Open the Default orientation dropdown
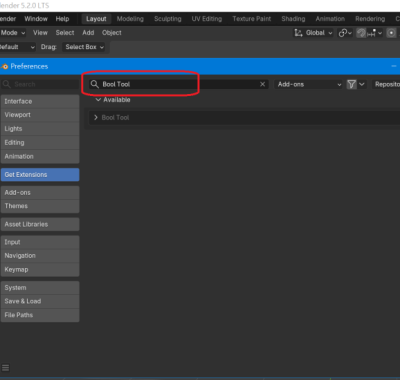 17,47
